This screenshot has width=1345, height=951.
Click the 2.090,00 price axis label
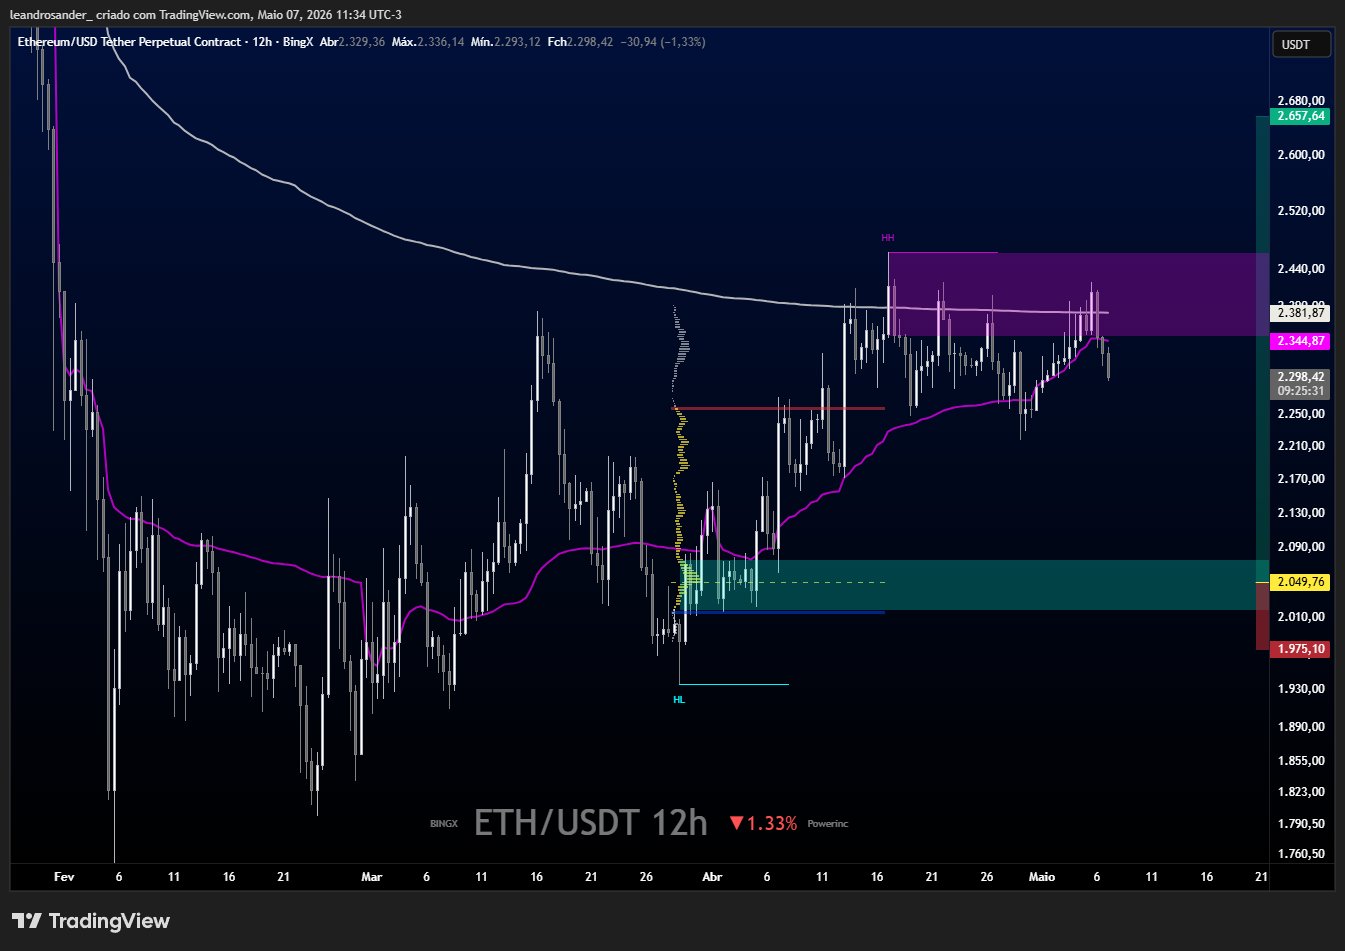1301,547
